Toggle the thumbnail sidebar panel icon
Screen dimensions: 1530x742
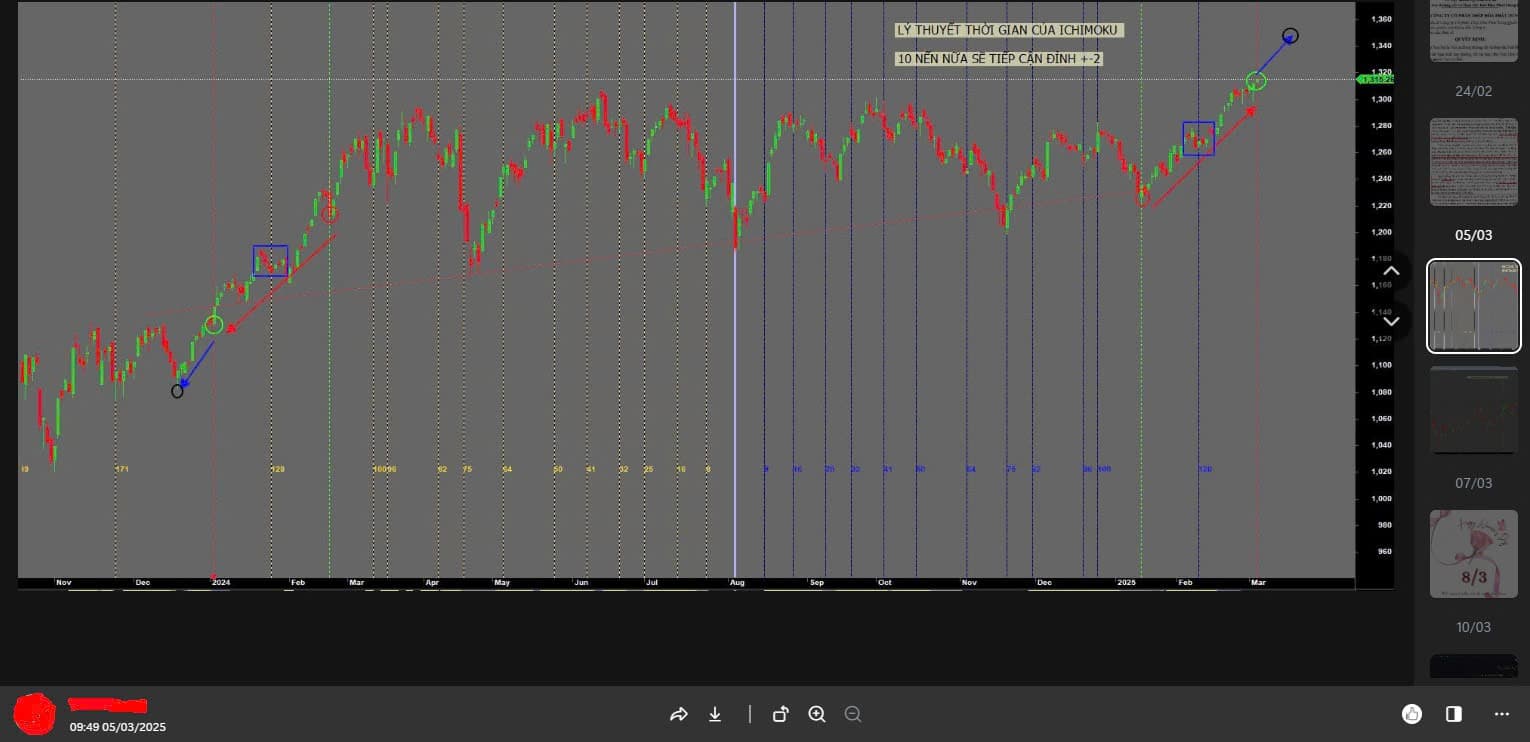click(1454, 714)
